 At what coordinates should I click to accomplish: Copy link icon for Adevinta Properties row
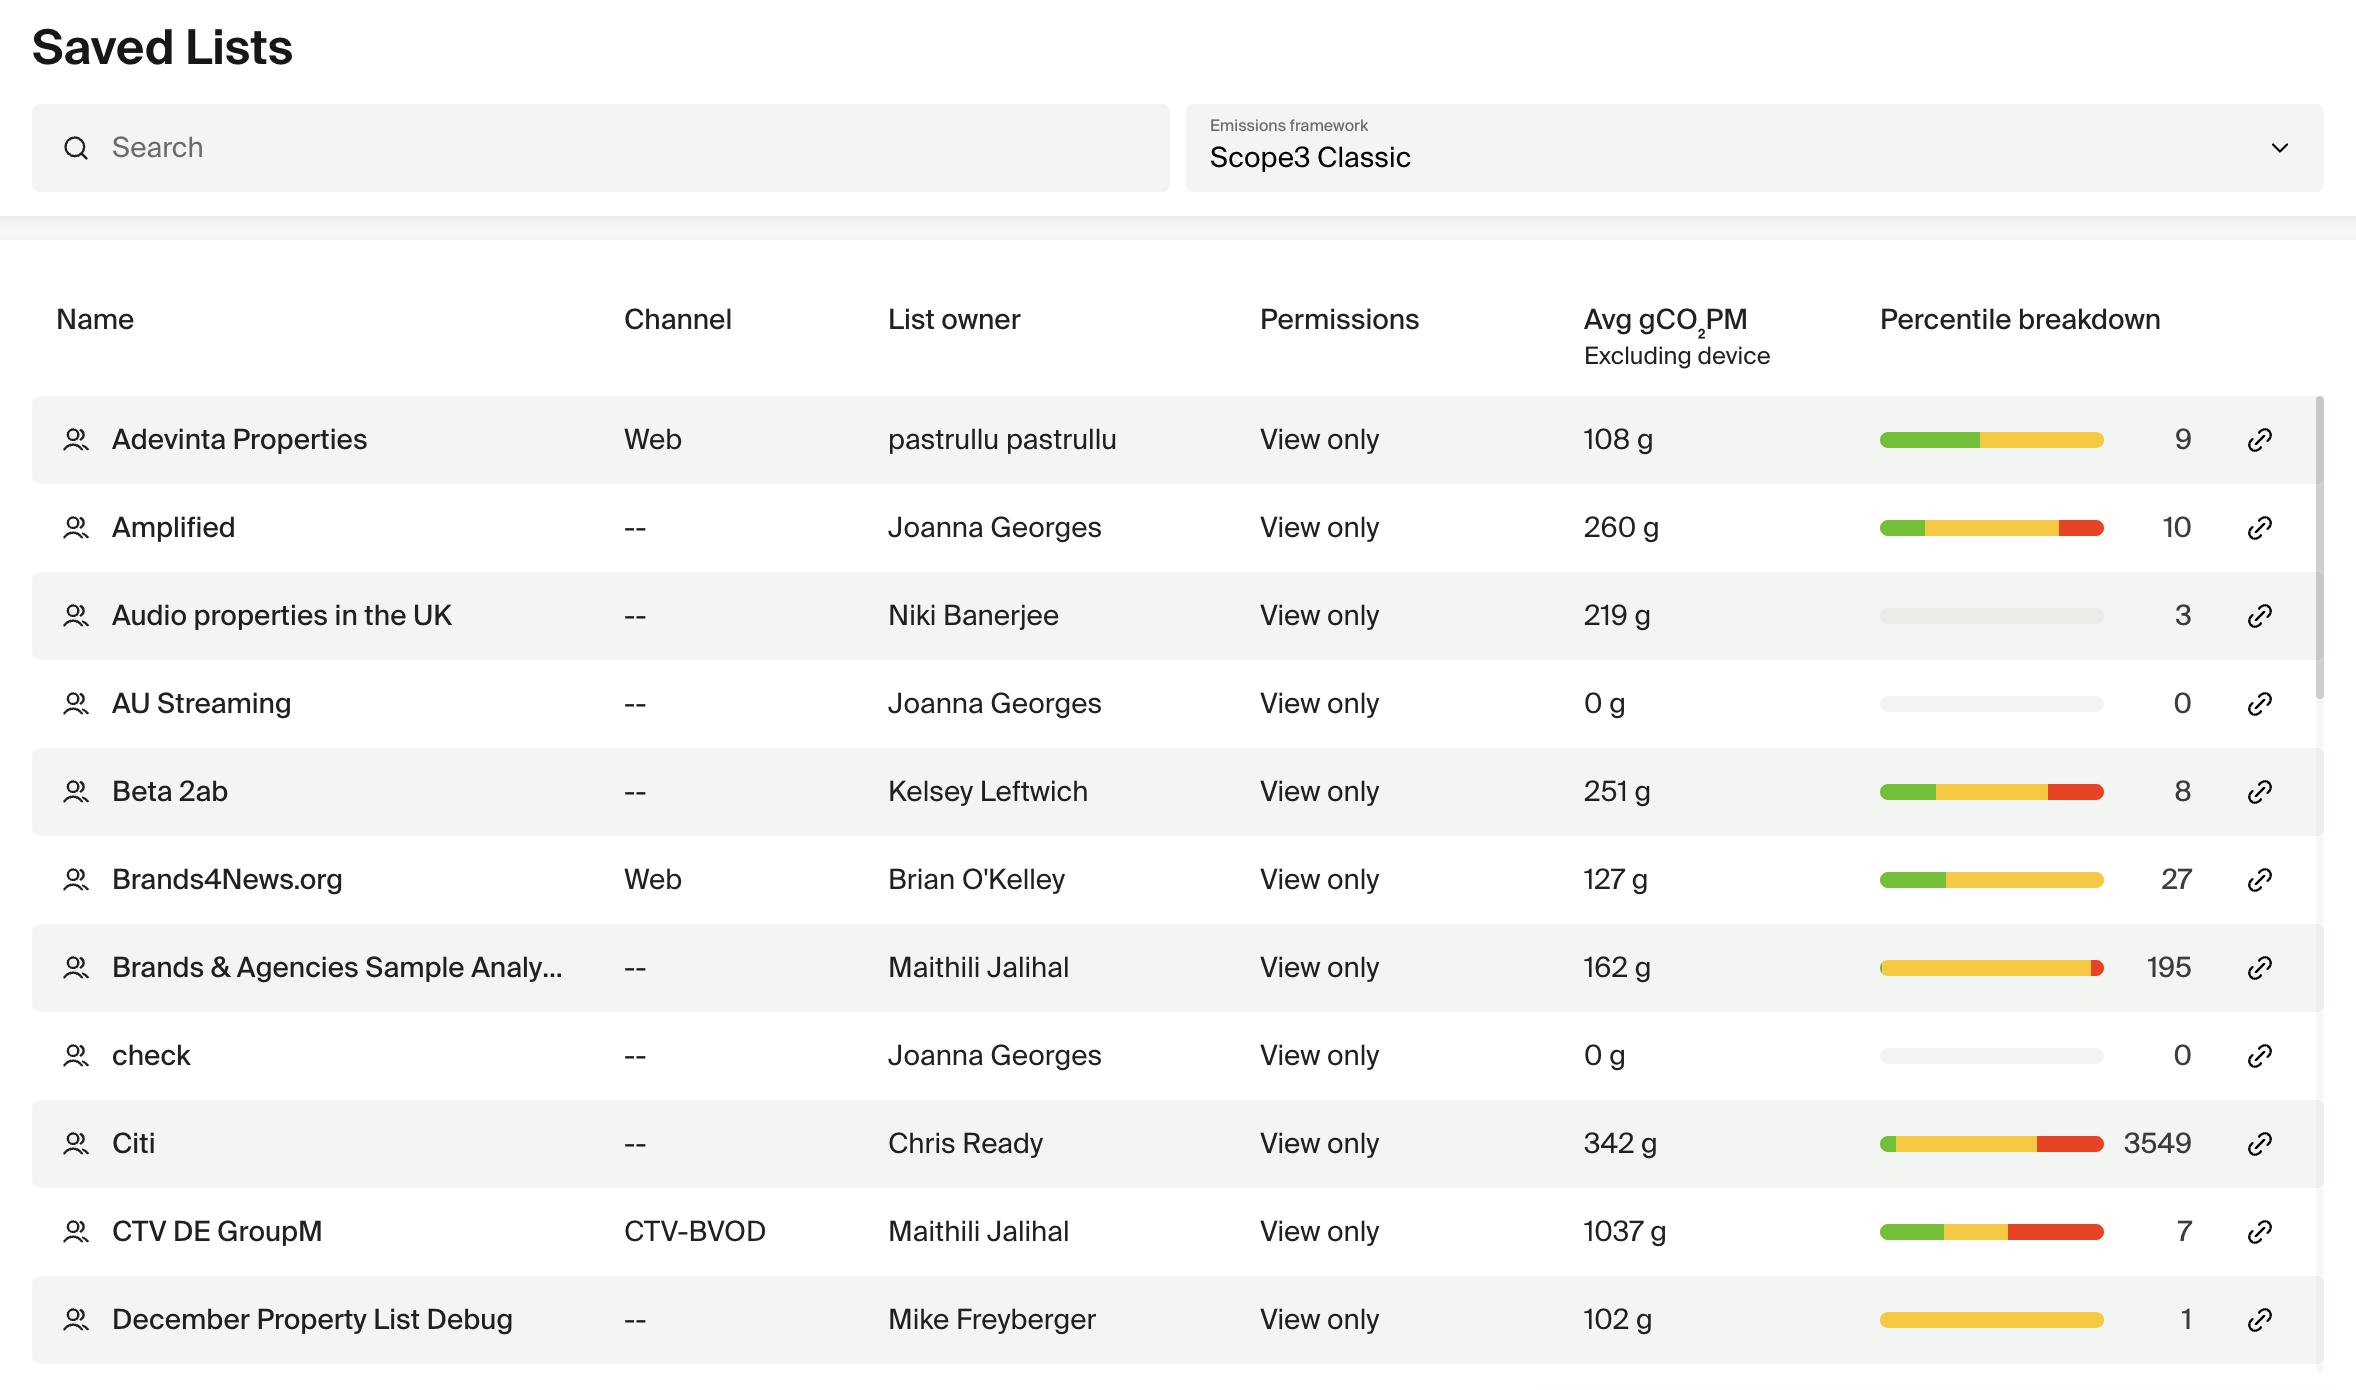pyautogui.click(x=2259, y=440)
